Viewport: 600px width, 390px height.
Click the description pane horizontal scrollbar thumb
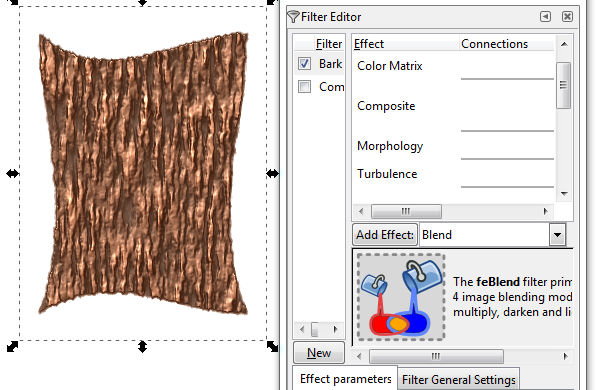click(x=436, y=356)
